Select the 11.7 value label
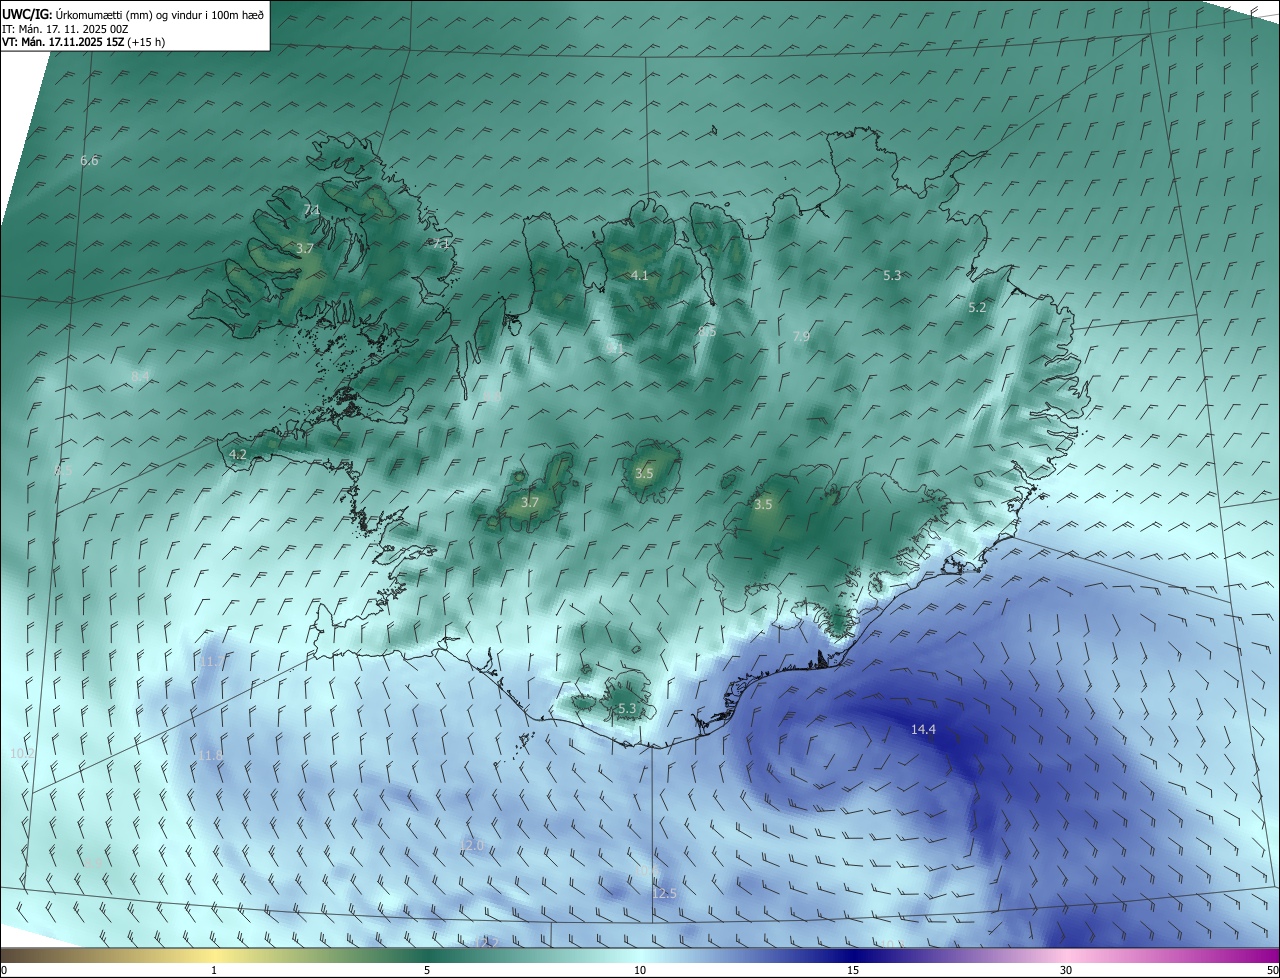This screenshot has height=978, width=1280. [210, 662]
